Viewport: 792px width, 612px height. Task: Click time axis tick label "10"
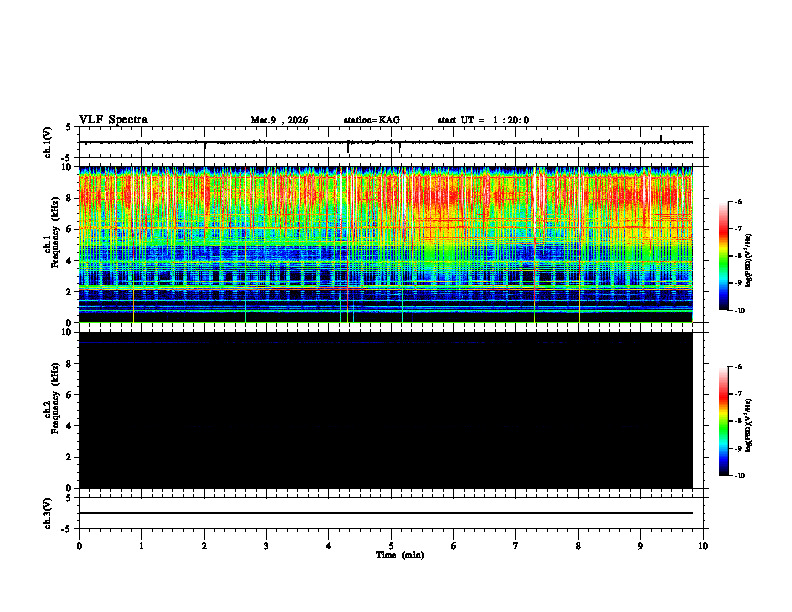click(703, 546)
